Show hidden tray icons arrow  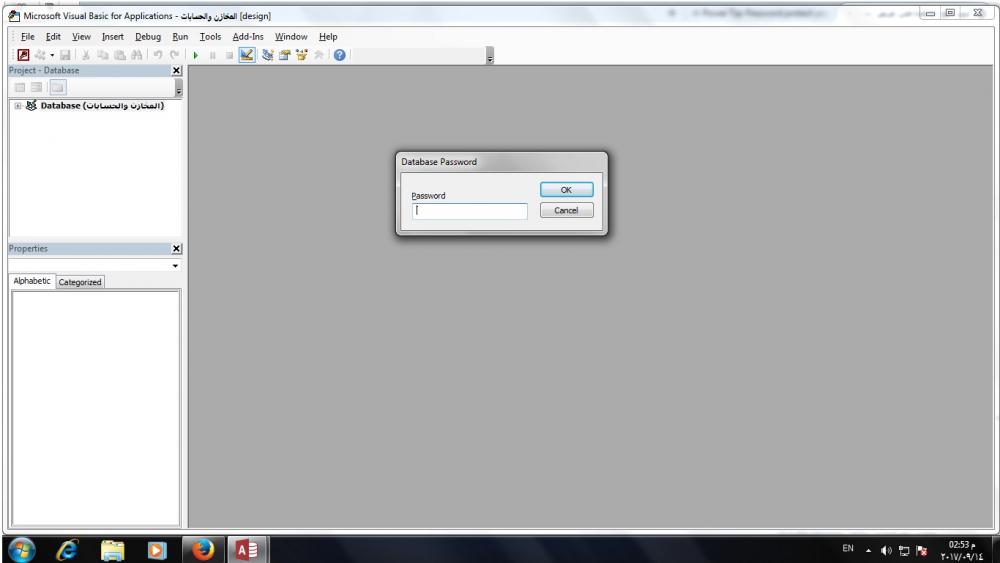click(x=868, y=550)
